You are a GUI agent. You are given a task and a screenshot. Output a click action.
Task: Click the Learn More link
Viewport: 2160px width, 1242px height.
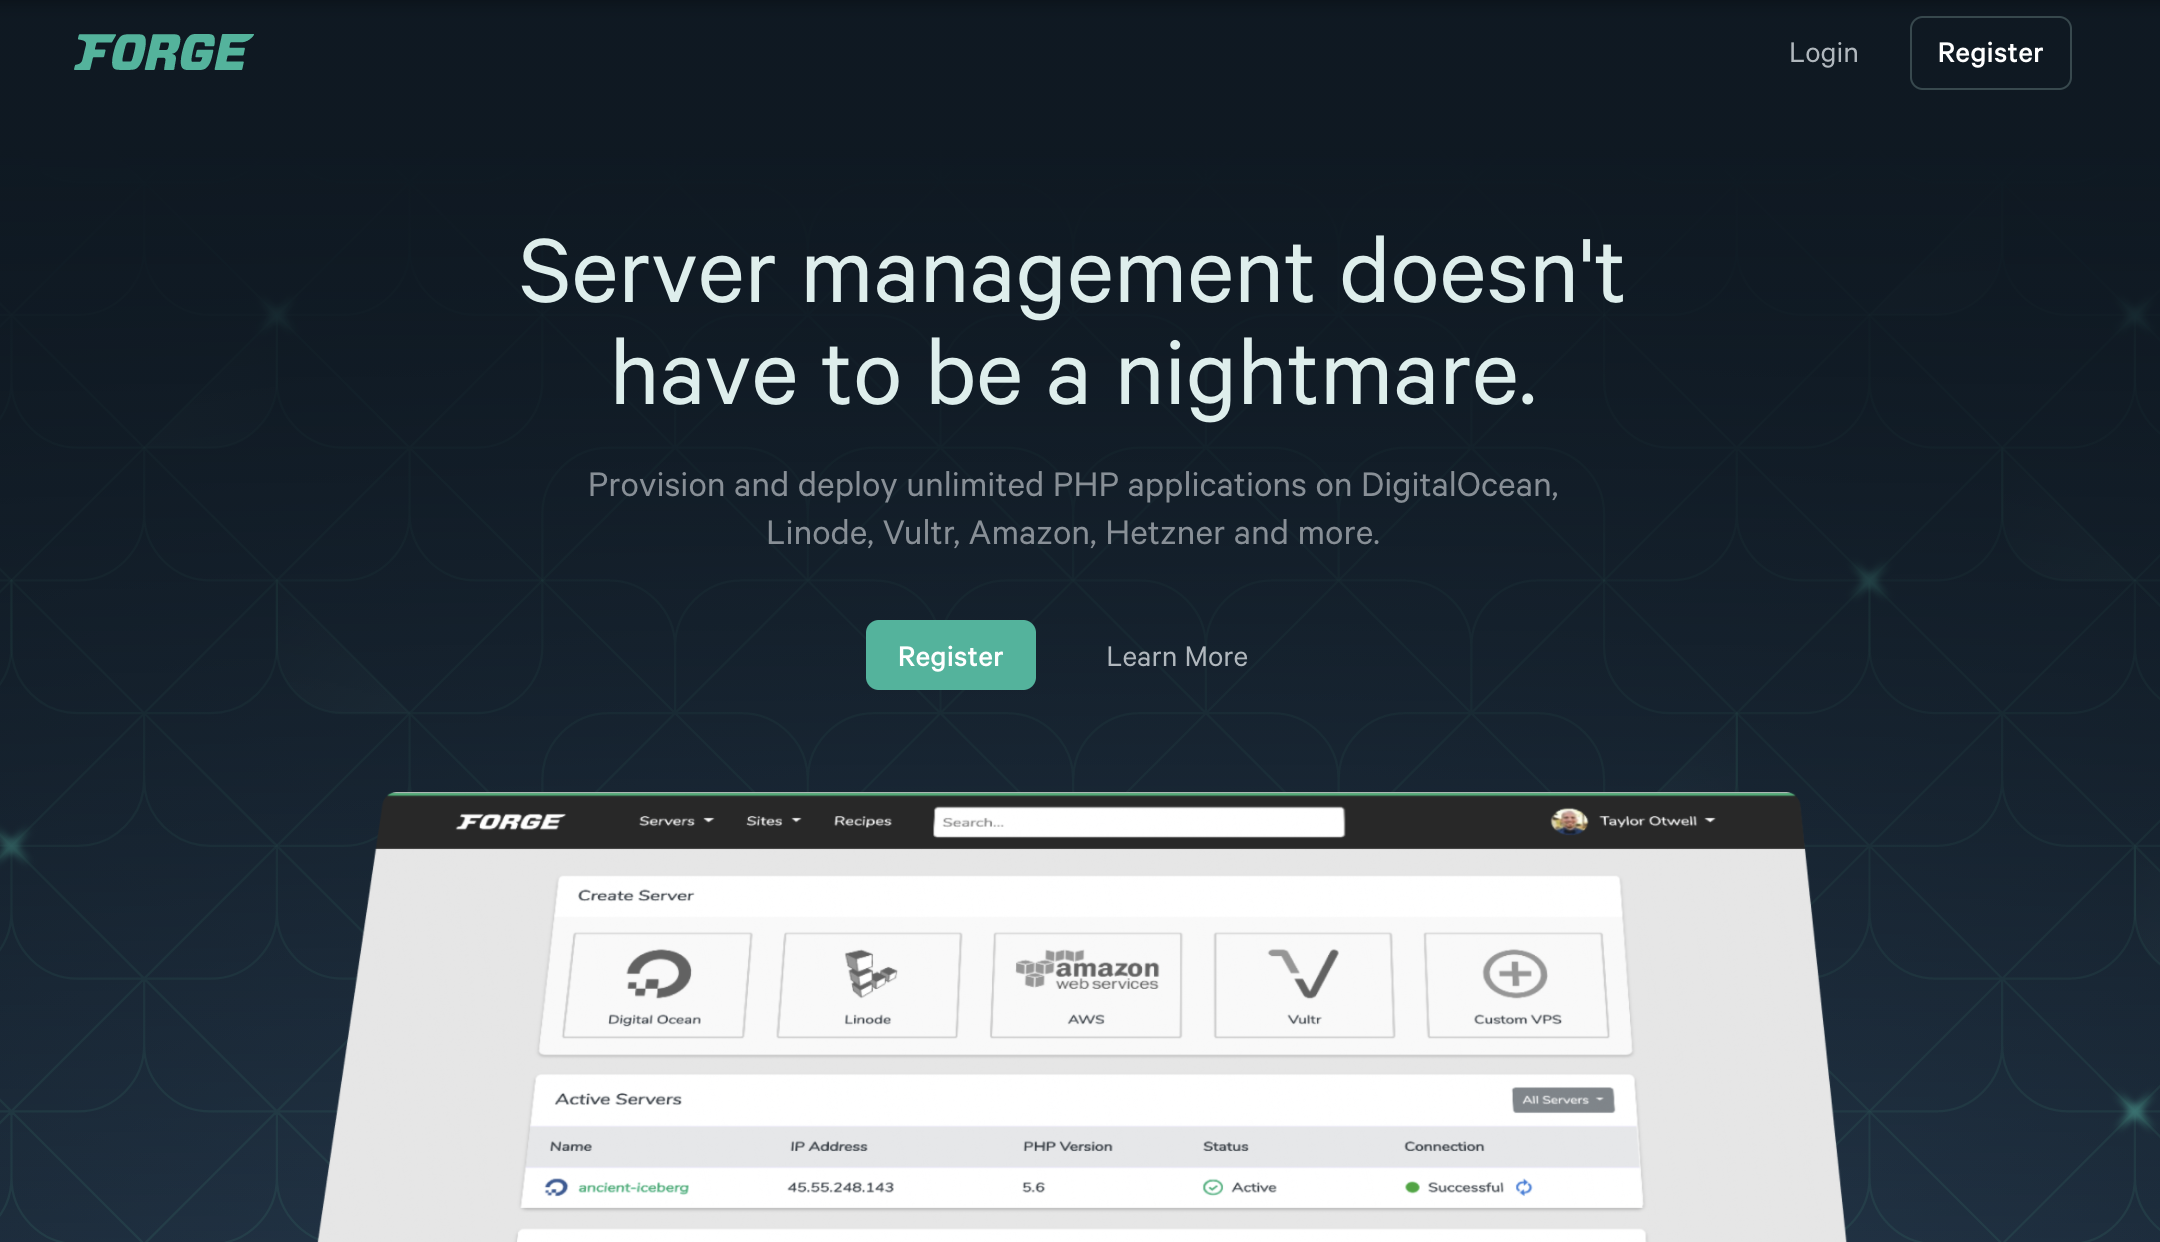pos(1176,654)
